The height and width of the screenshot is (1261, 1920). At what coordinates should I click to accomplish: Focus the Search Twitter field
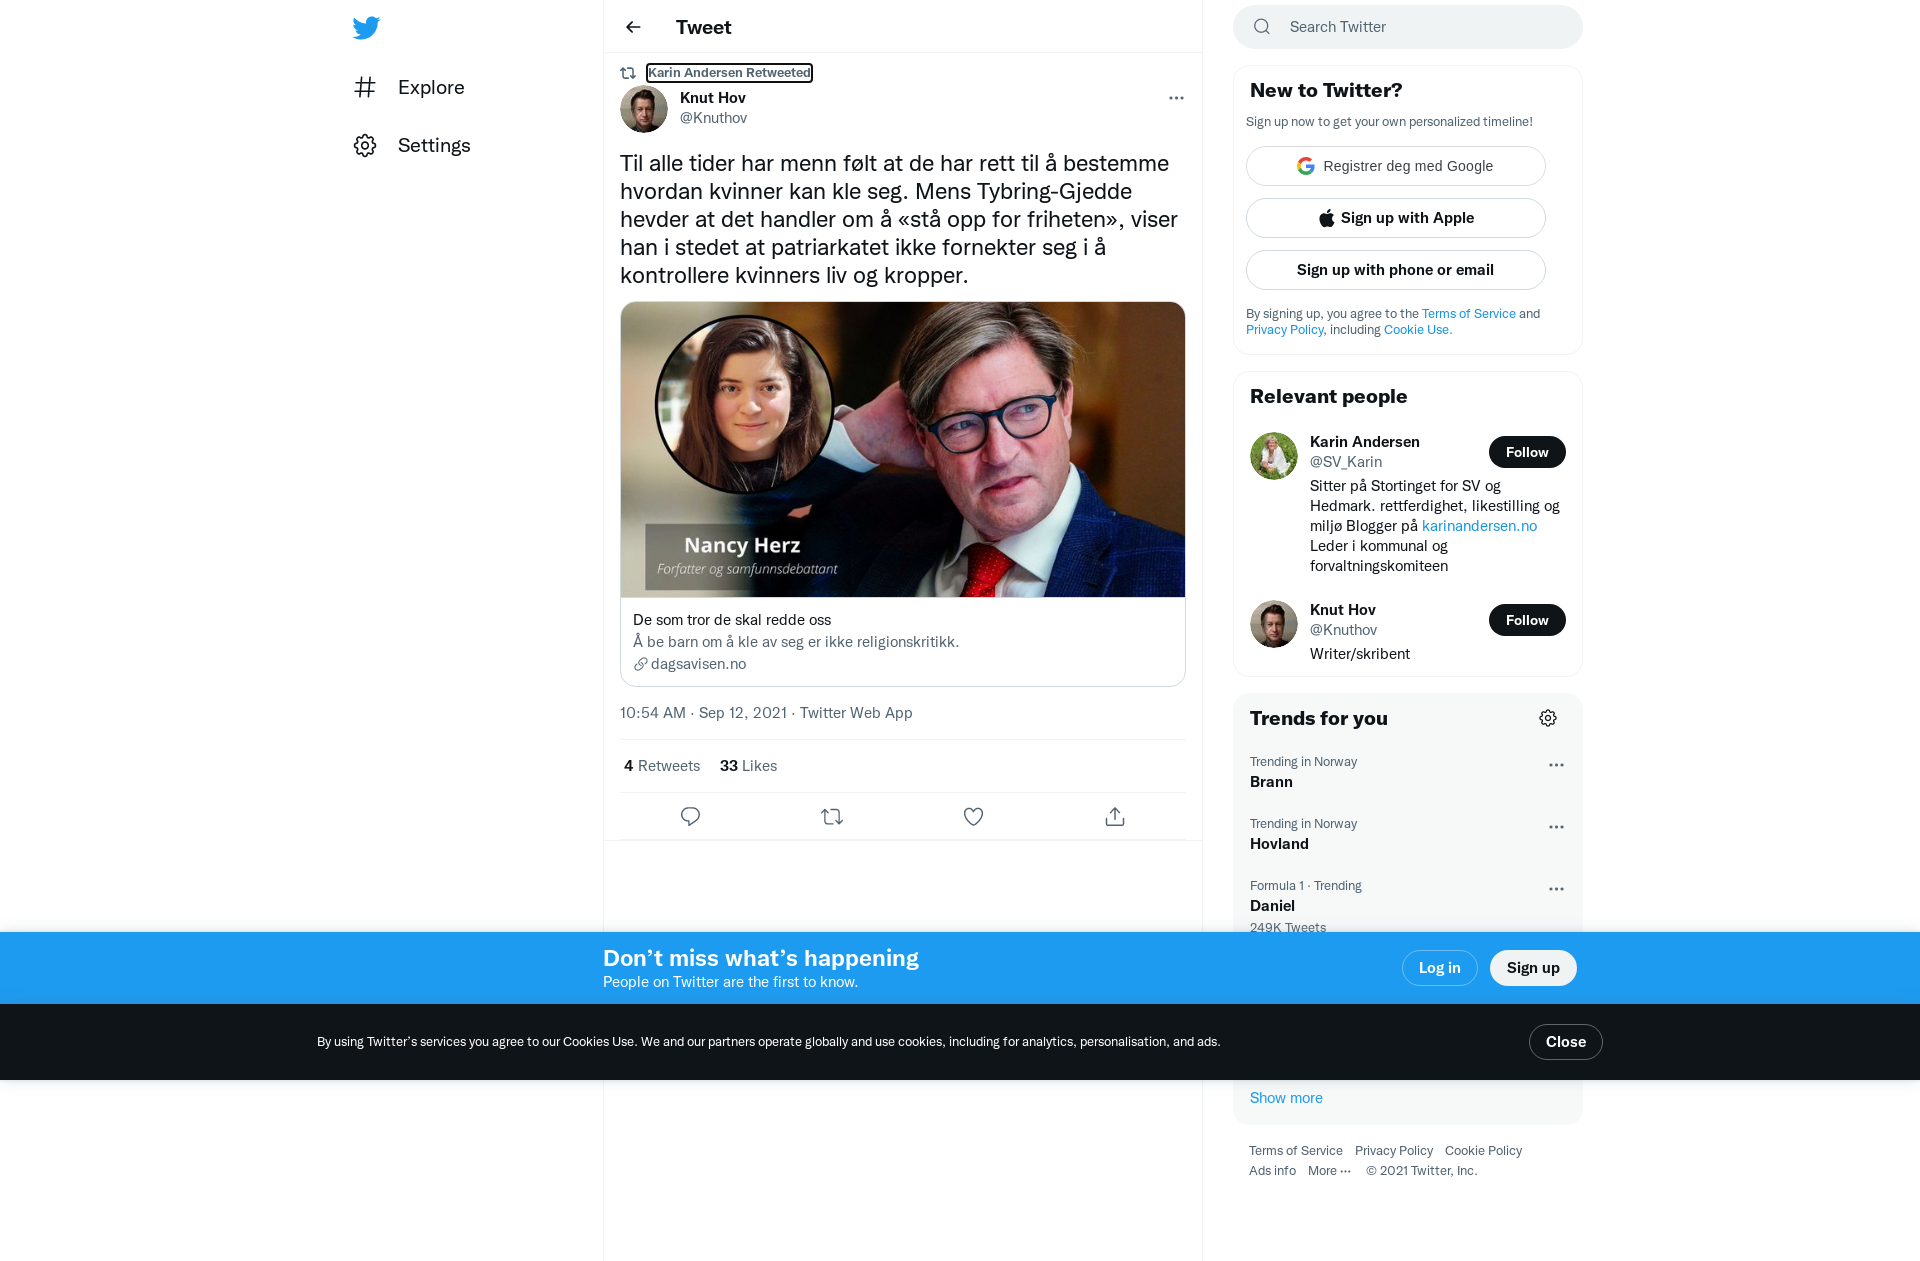click(1408, 27)
